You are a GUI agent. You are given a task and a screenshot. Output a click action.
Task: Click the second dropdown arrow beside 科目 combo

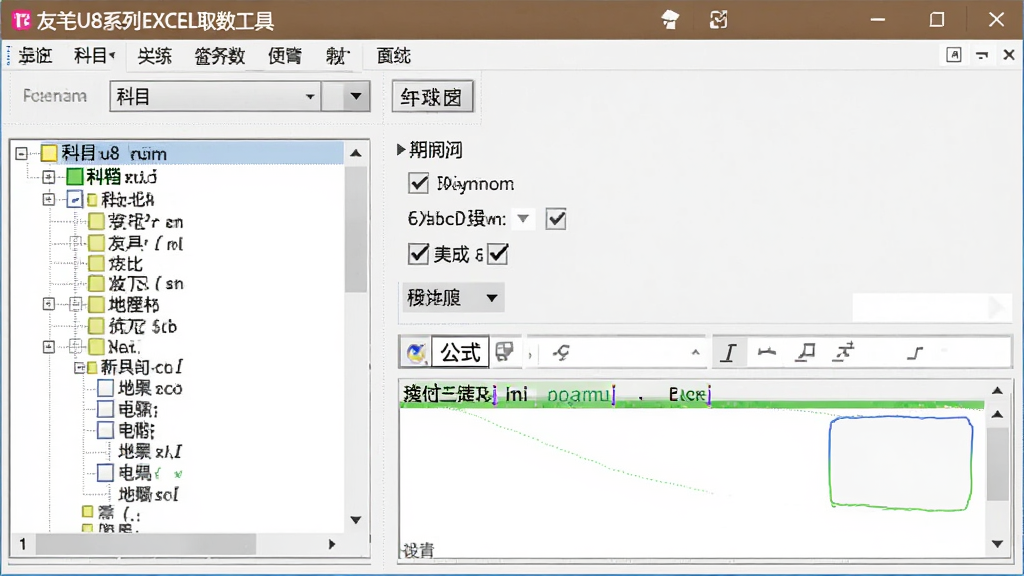355,97
